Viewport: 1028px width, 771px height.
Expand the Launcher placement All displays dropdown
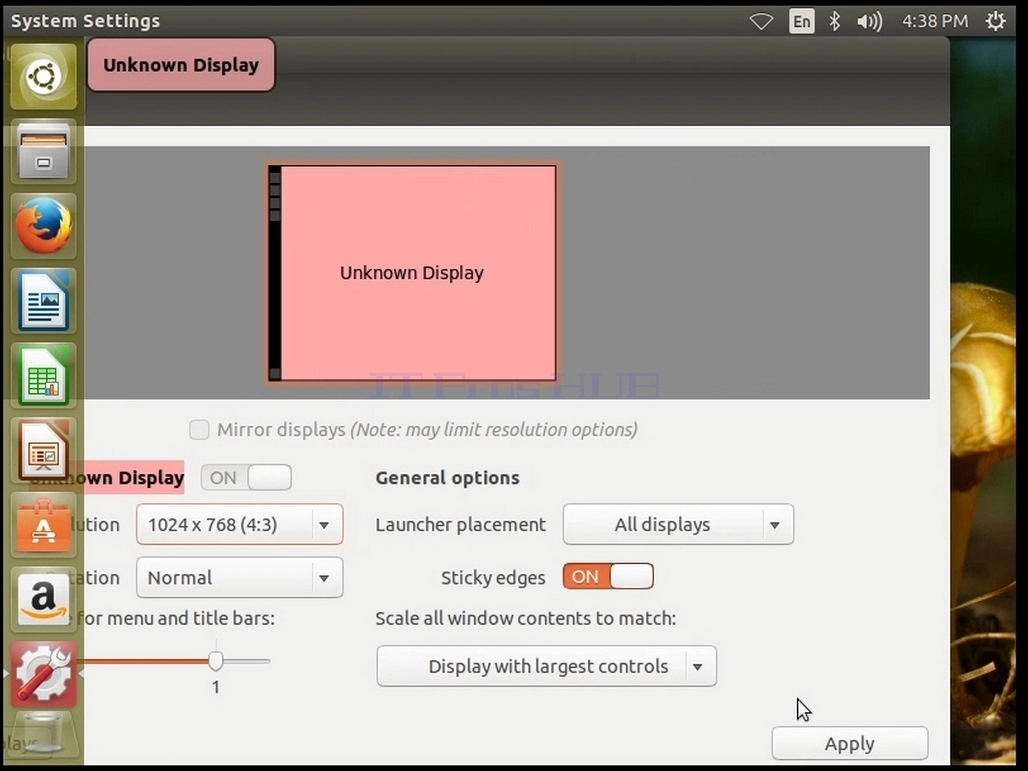click(678, 524)
